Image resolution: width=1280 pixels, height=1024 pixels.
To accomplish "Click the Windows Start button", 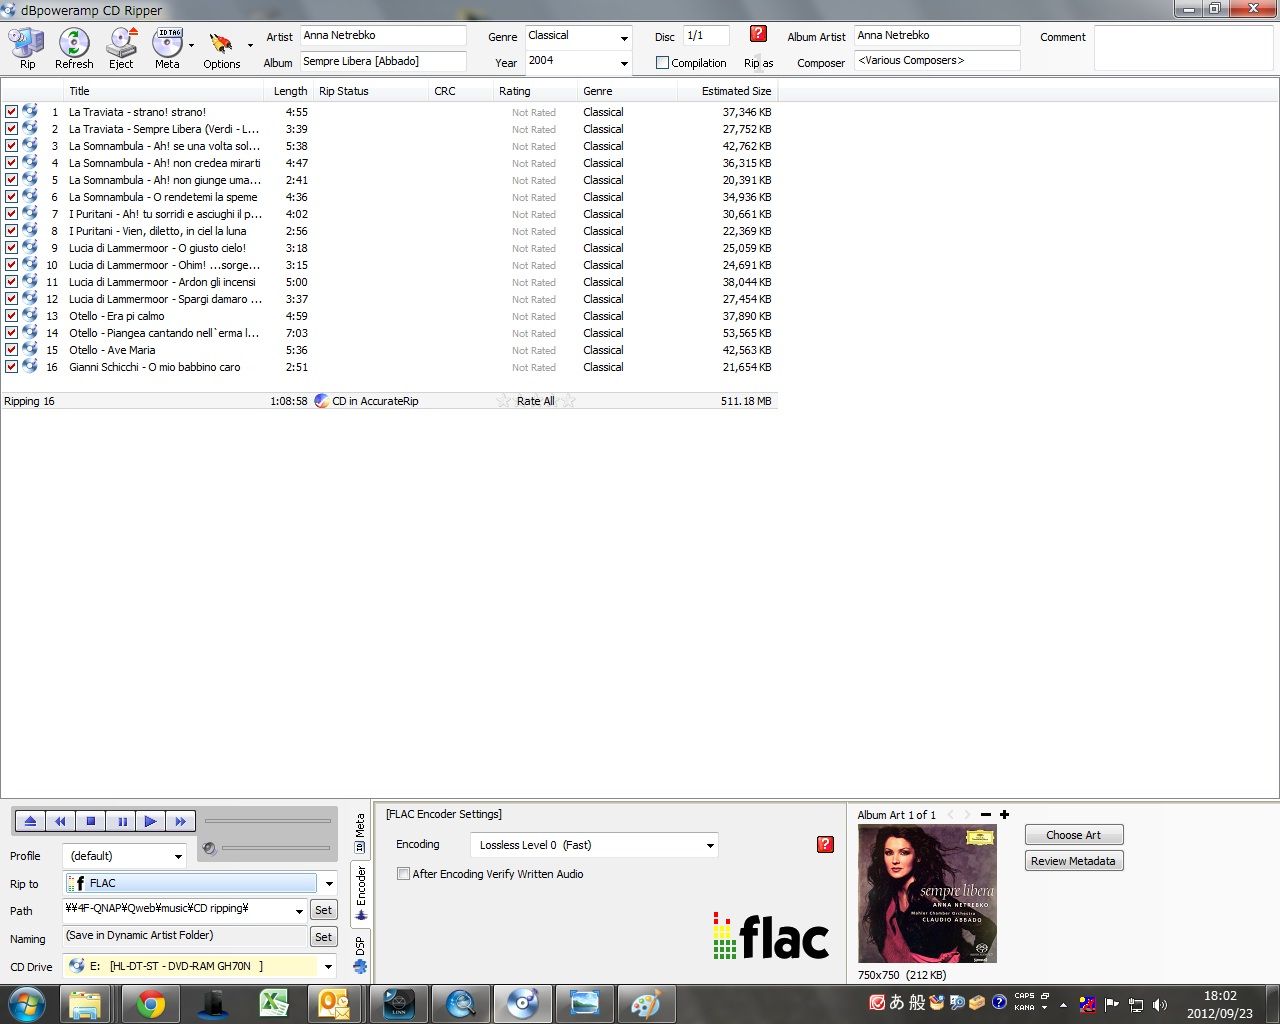I will [x=27, y=1004].
